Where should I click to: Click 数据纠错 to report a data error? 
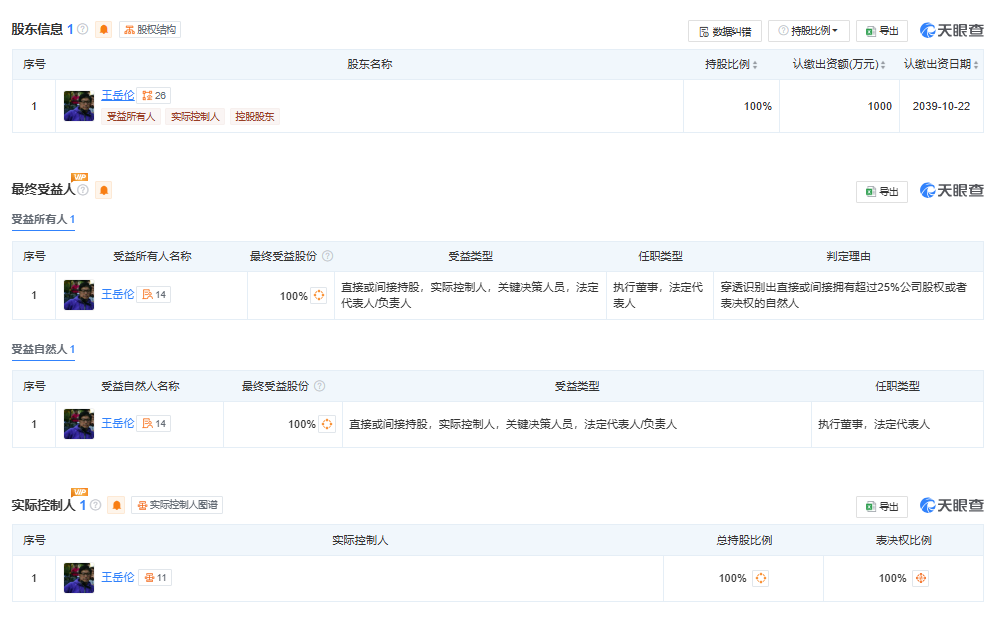[x=725, y=31]
